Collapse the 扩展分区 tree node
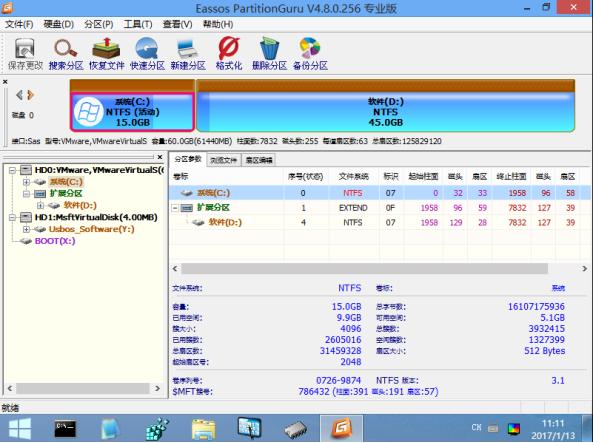 point(26,194)
